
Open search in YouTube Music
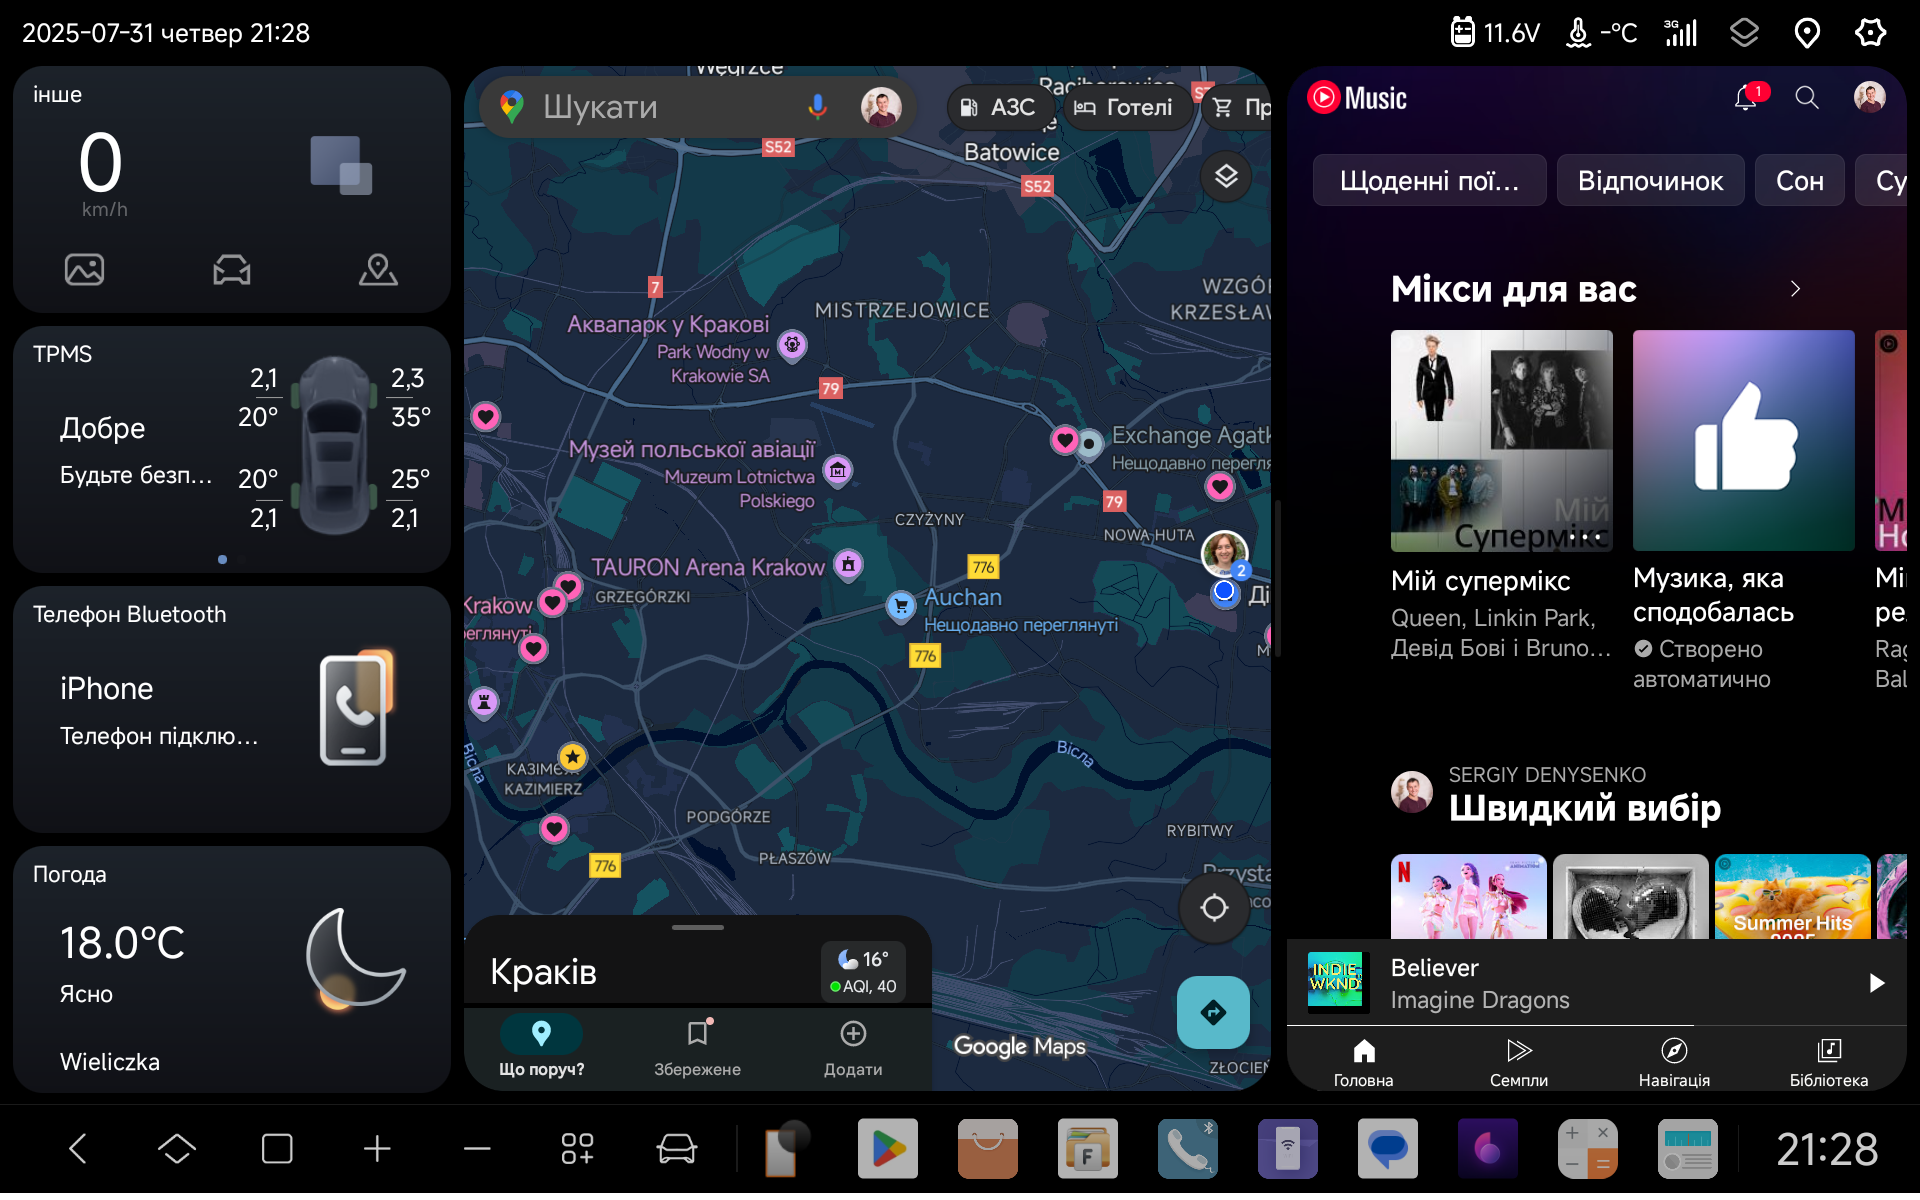1806,98
